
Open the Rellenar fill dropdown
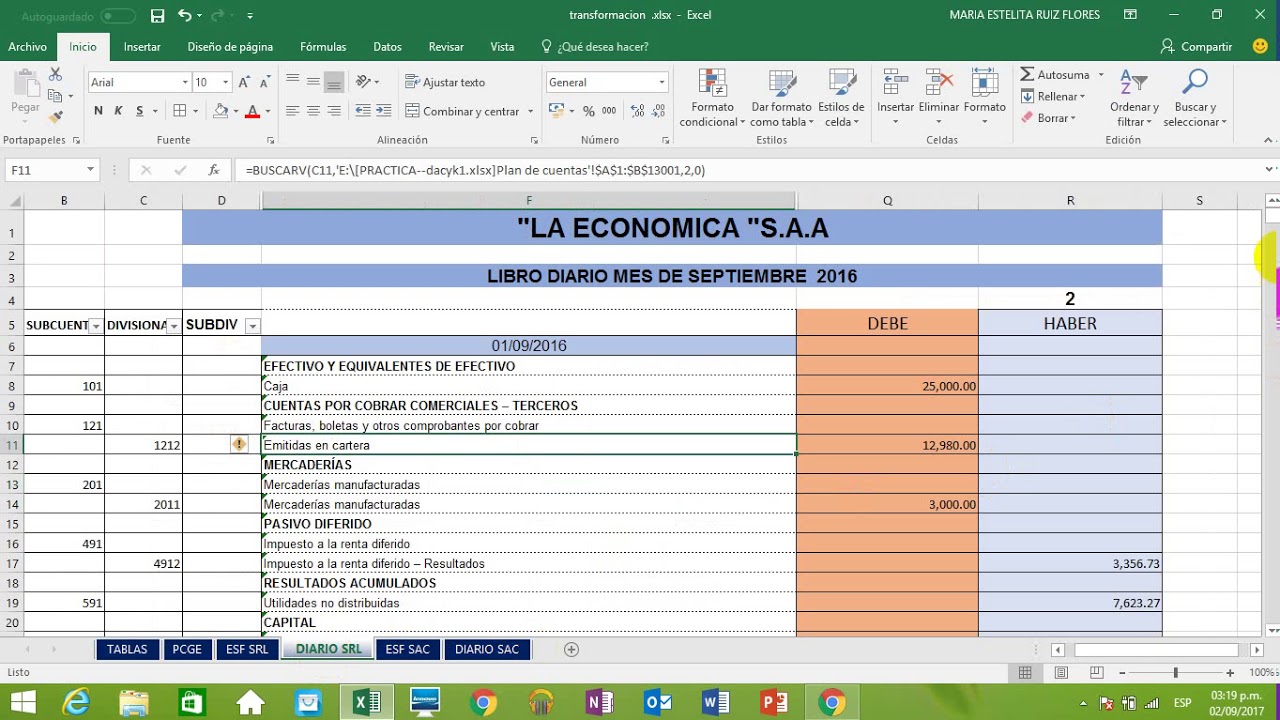point(1054,97)
